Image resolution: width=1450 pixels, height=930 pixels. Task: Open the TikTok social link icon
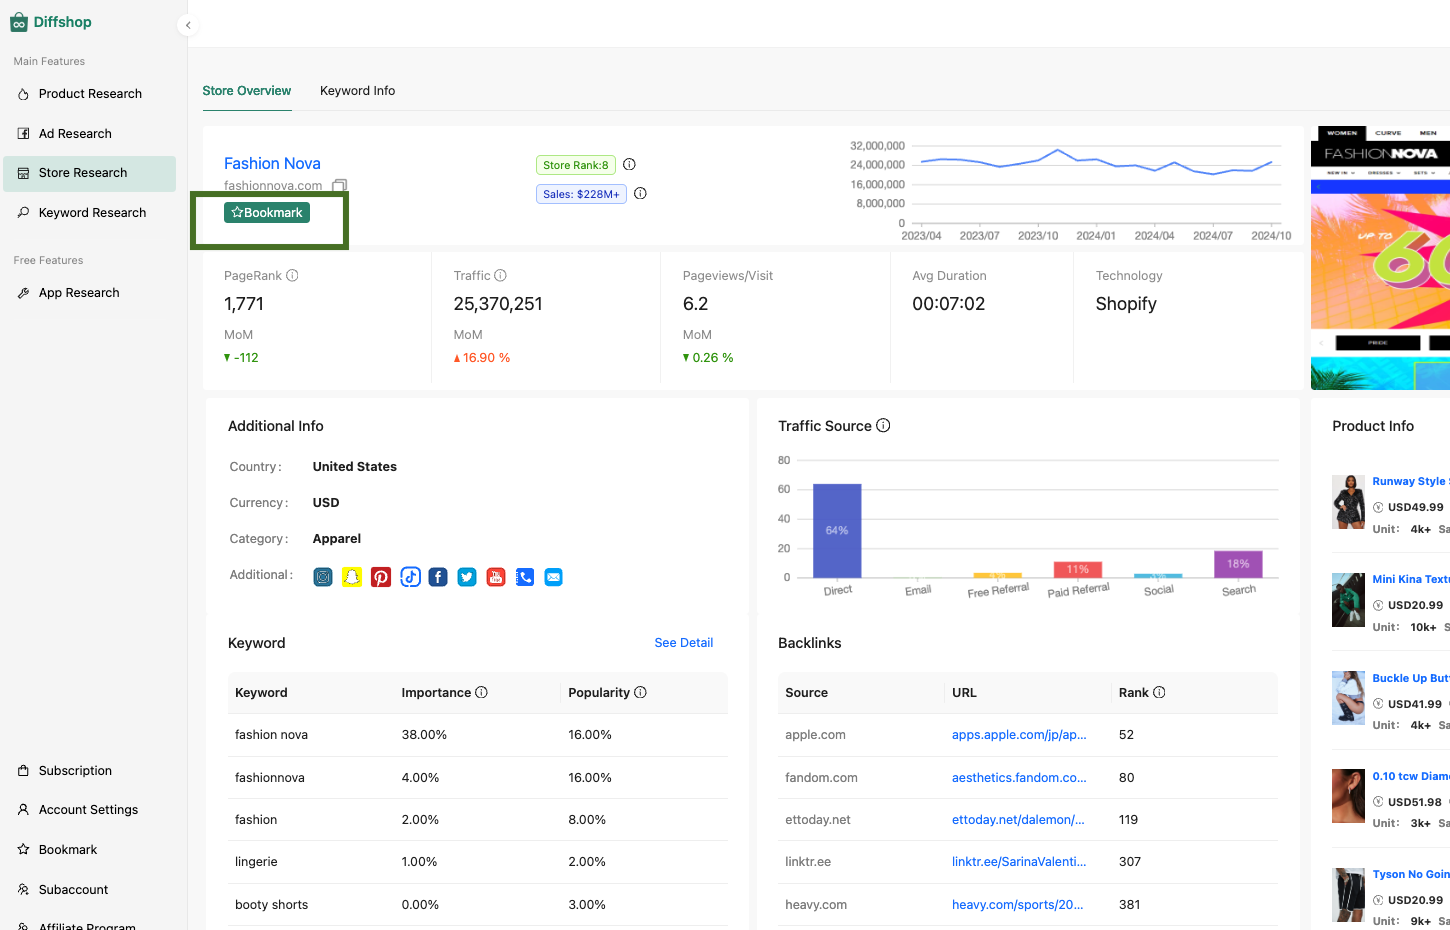tap(410, 577)
